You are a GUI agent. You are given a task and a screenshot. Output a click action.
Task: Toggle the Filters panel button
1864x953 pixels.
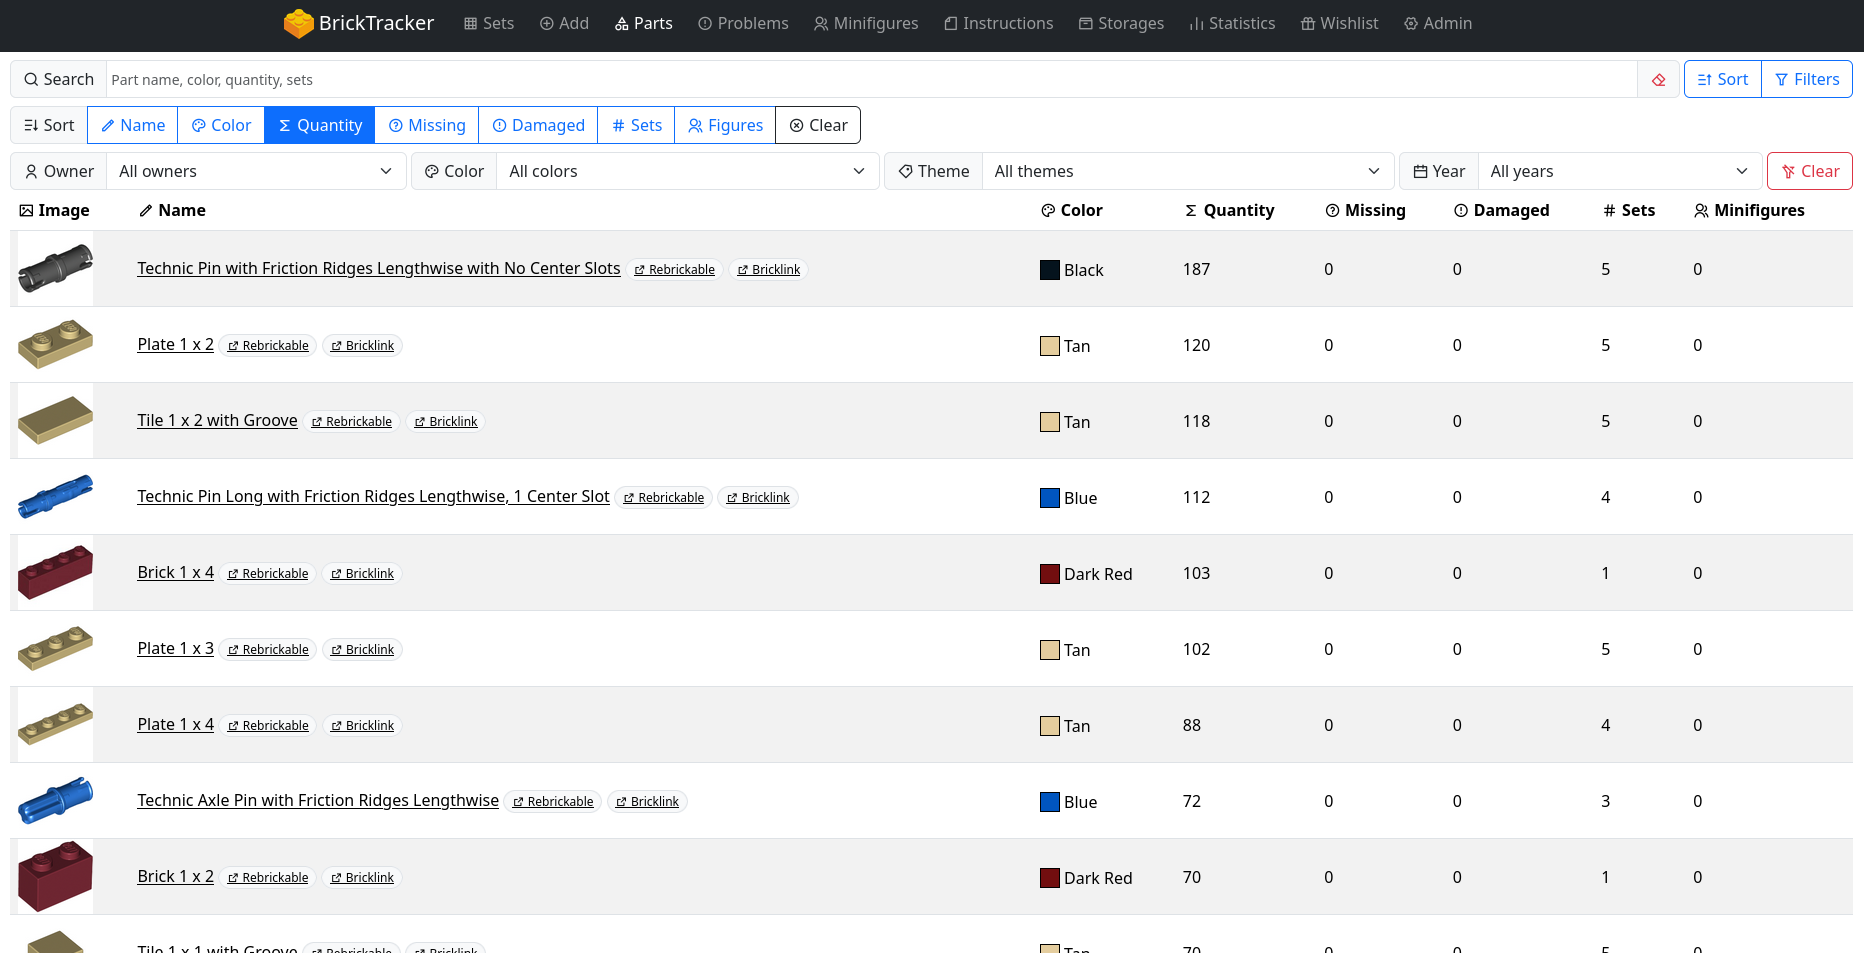1807,80
